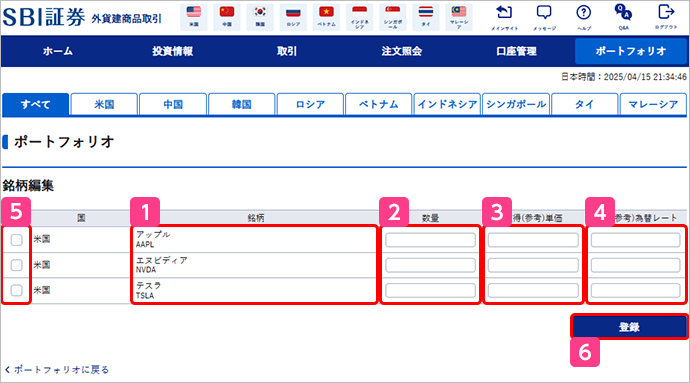690x383 pixels.
Task: Tick the checkbox for エヌビディア NVDA row
Action: click(17, 265)
